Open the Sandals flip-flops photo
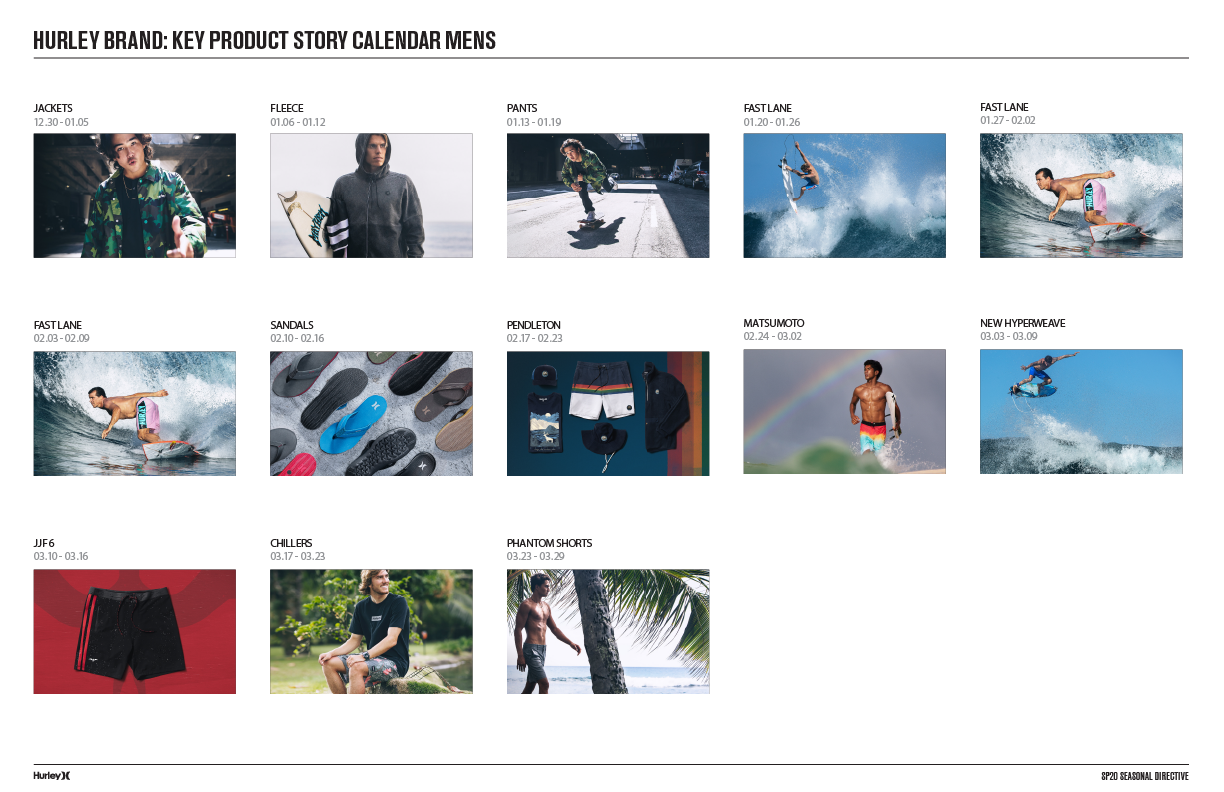The image size is (1224, 792). pyautogui.click(x=371, y=413)
